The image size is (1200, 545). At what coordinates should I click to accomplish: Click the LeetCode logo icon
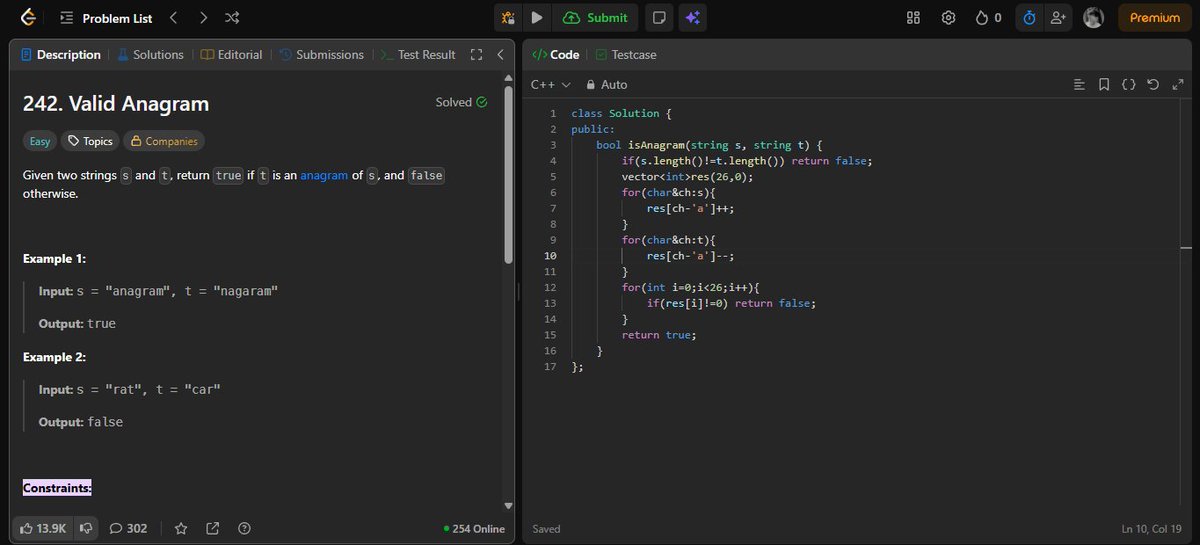click(28, 18)
